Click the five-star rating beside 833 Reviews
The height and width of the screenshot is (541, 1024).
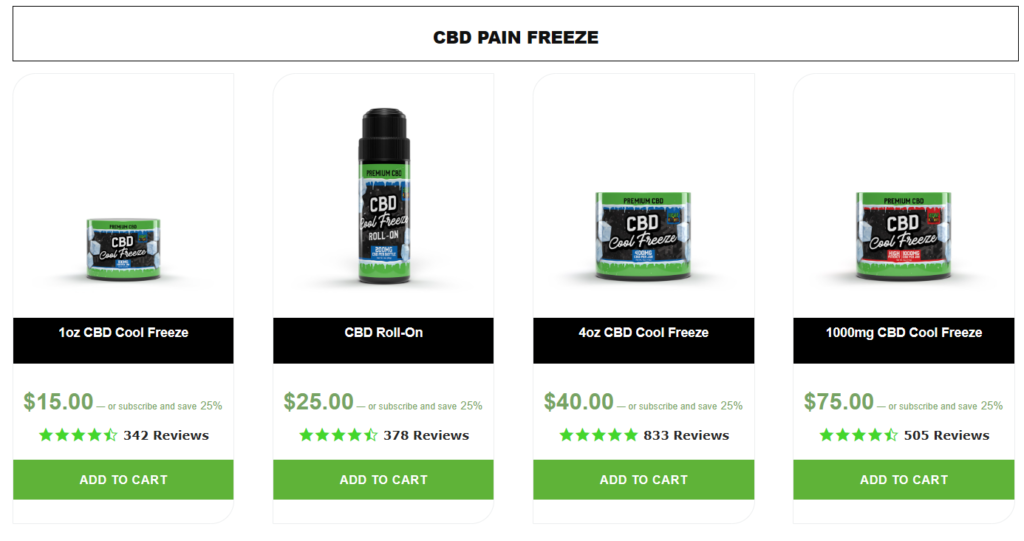(598, 435)
